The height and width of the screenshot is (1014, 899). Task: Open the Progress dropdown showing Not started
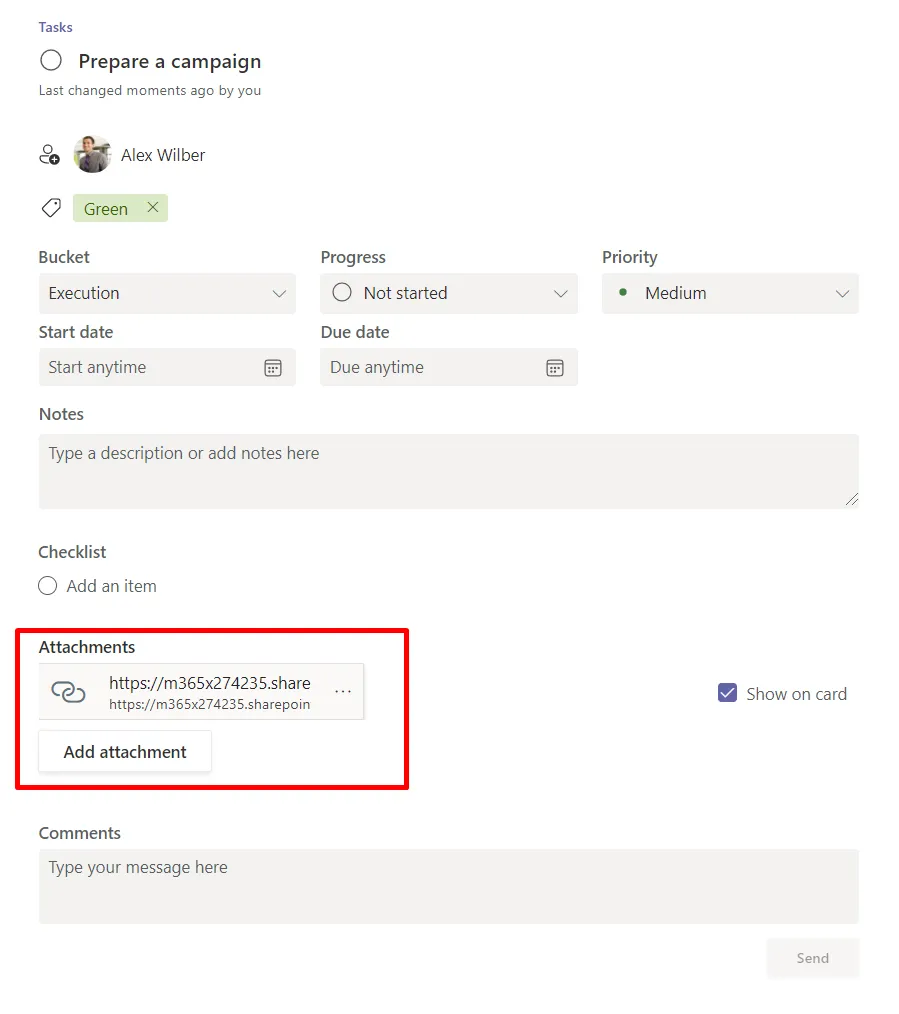449,294
